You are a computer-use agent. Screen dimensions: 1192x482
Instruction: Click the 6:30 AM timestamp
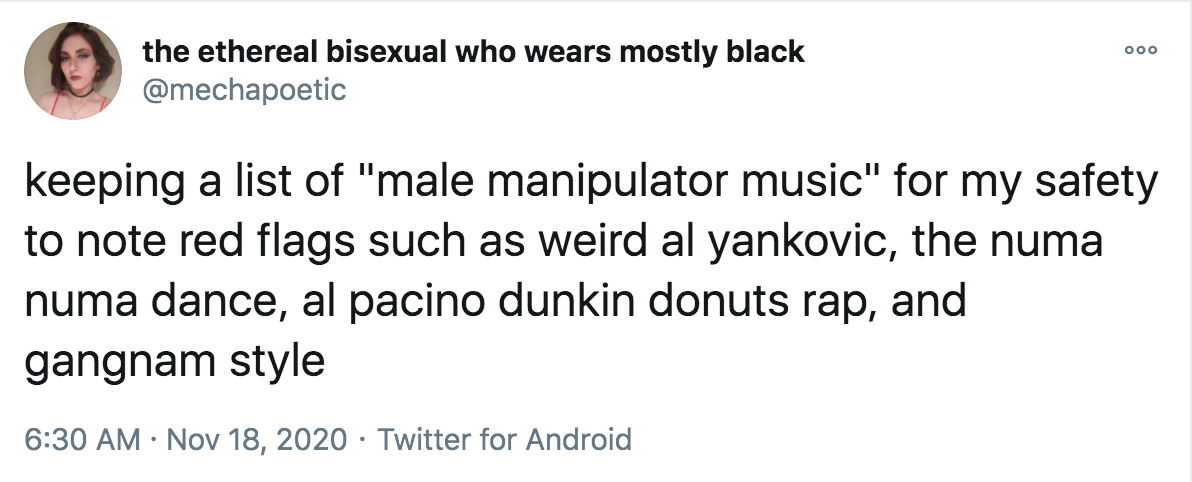[x=82, y=439]
